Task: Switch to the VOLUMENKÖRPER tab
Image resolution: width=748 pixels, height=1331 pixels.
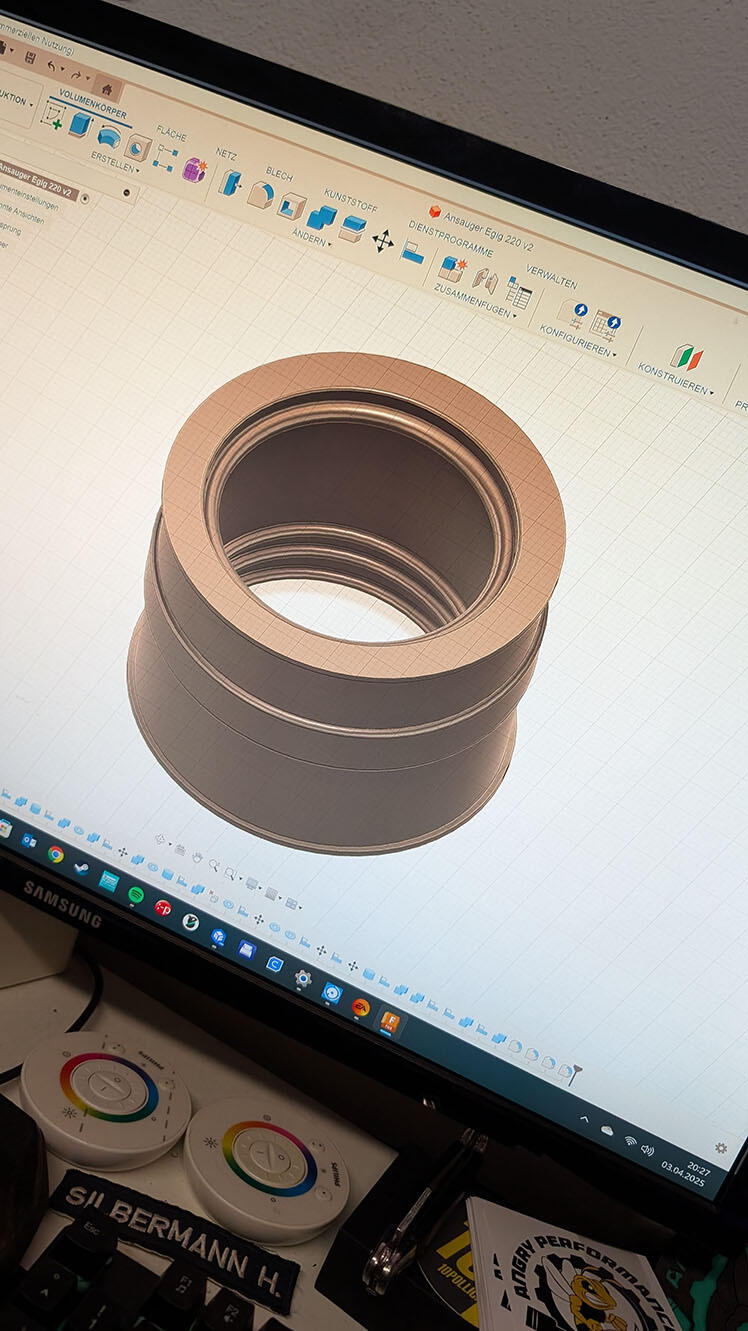Action: click(x=92, y=105)
